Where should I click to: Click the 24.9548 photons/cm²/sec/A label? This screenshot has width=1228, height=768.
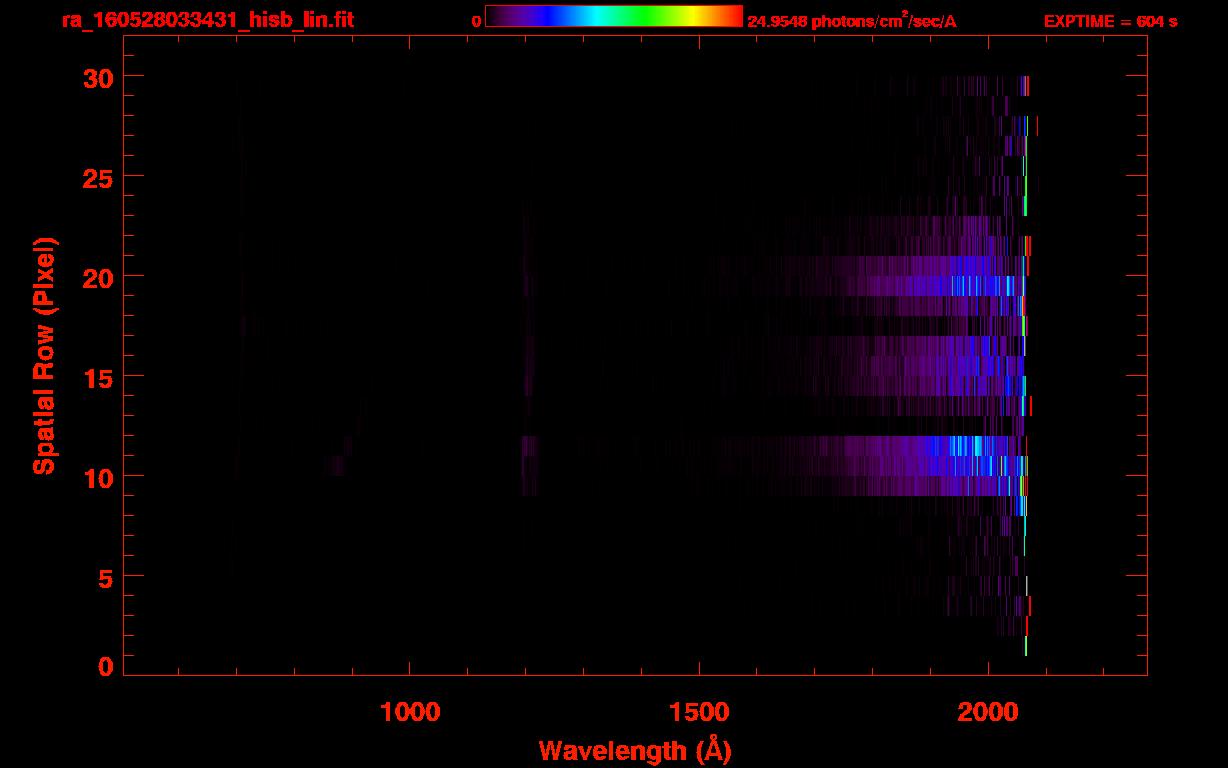[852, 20]
